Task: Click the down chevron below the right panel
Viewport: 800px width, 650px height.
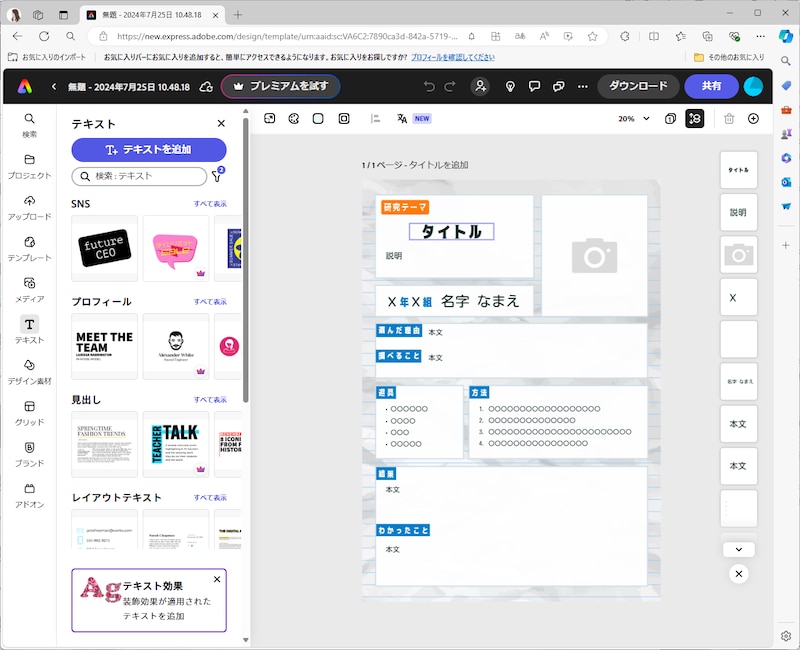Action: coord(738,549)
